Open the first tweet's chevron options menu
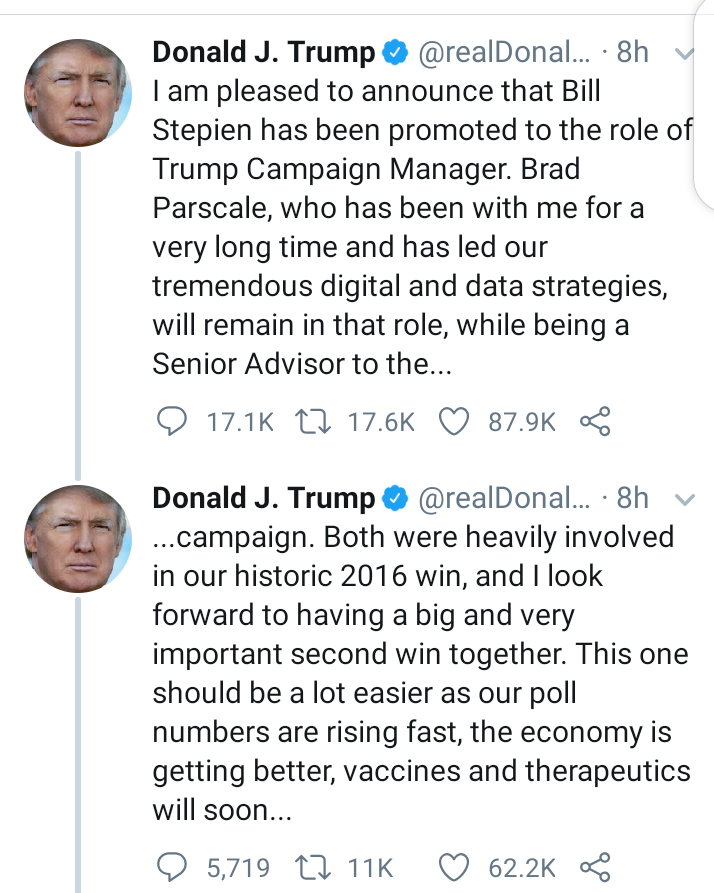Image resolution: width=714 pixels, height=893 pixels. coord(685,54)
